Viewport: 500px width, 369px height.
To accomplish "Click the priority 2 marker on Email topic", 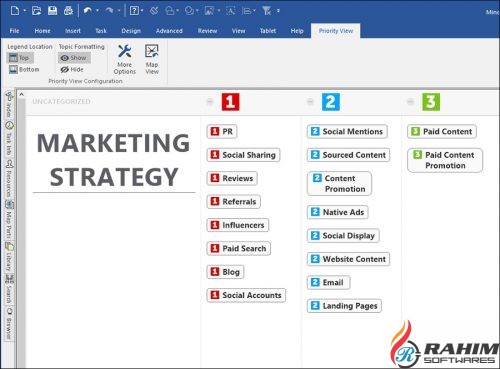I will point(315,282).
